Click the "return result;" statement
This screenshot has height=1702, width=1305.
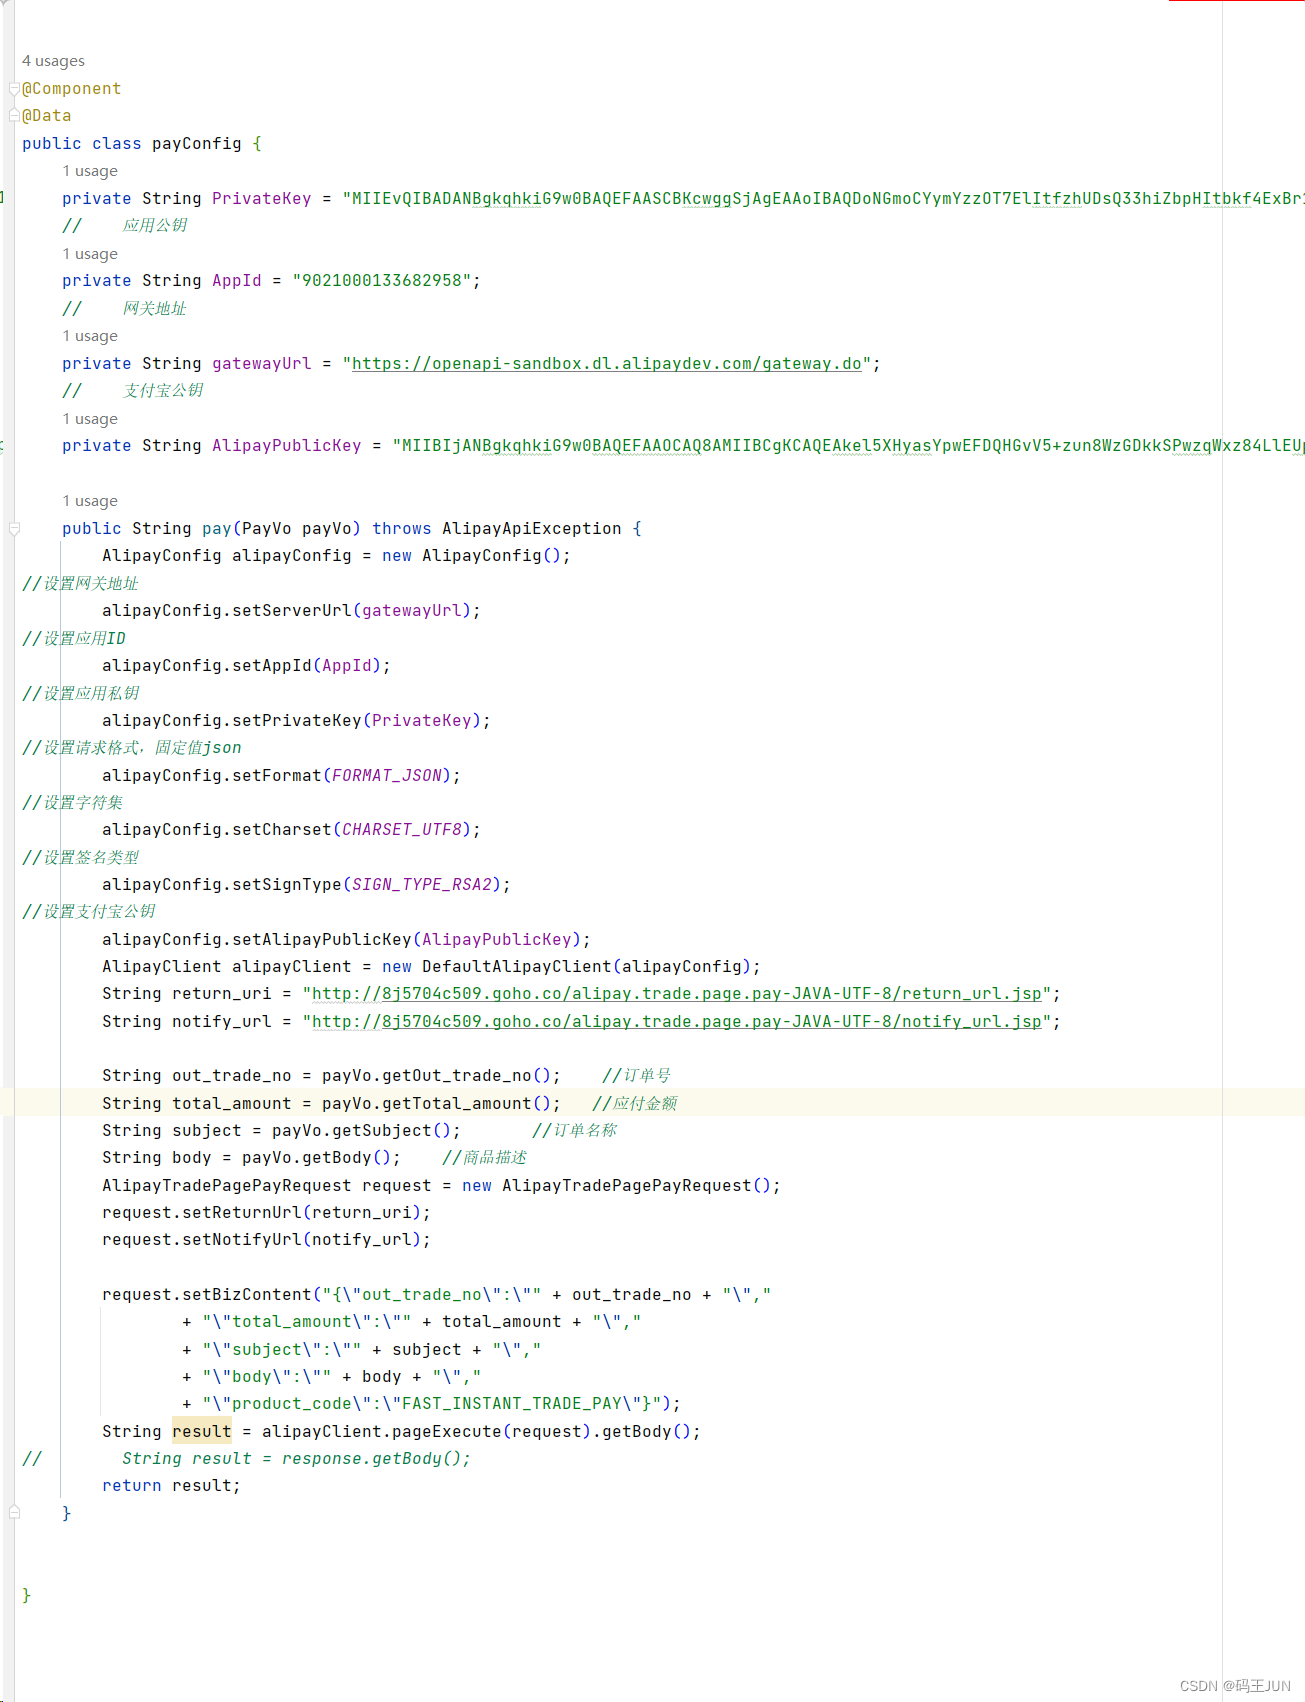pyautogui.click(x=172, y=1486)
